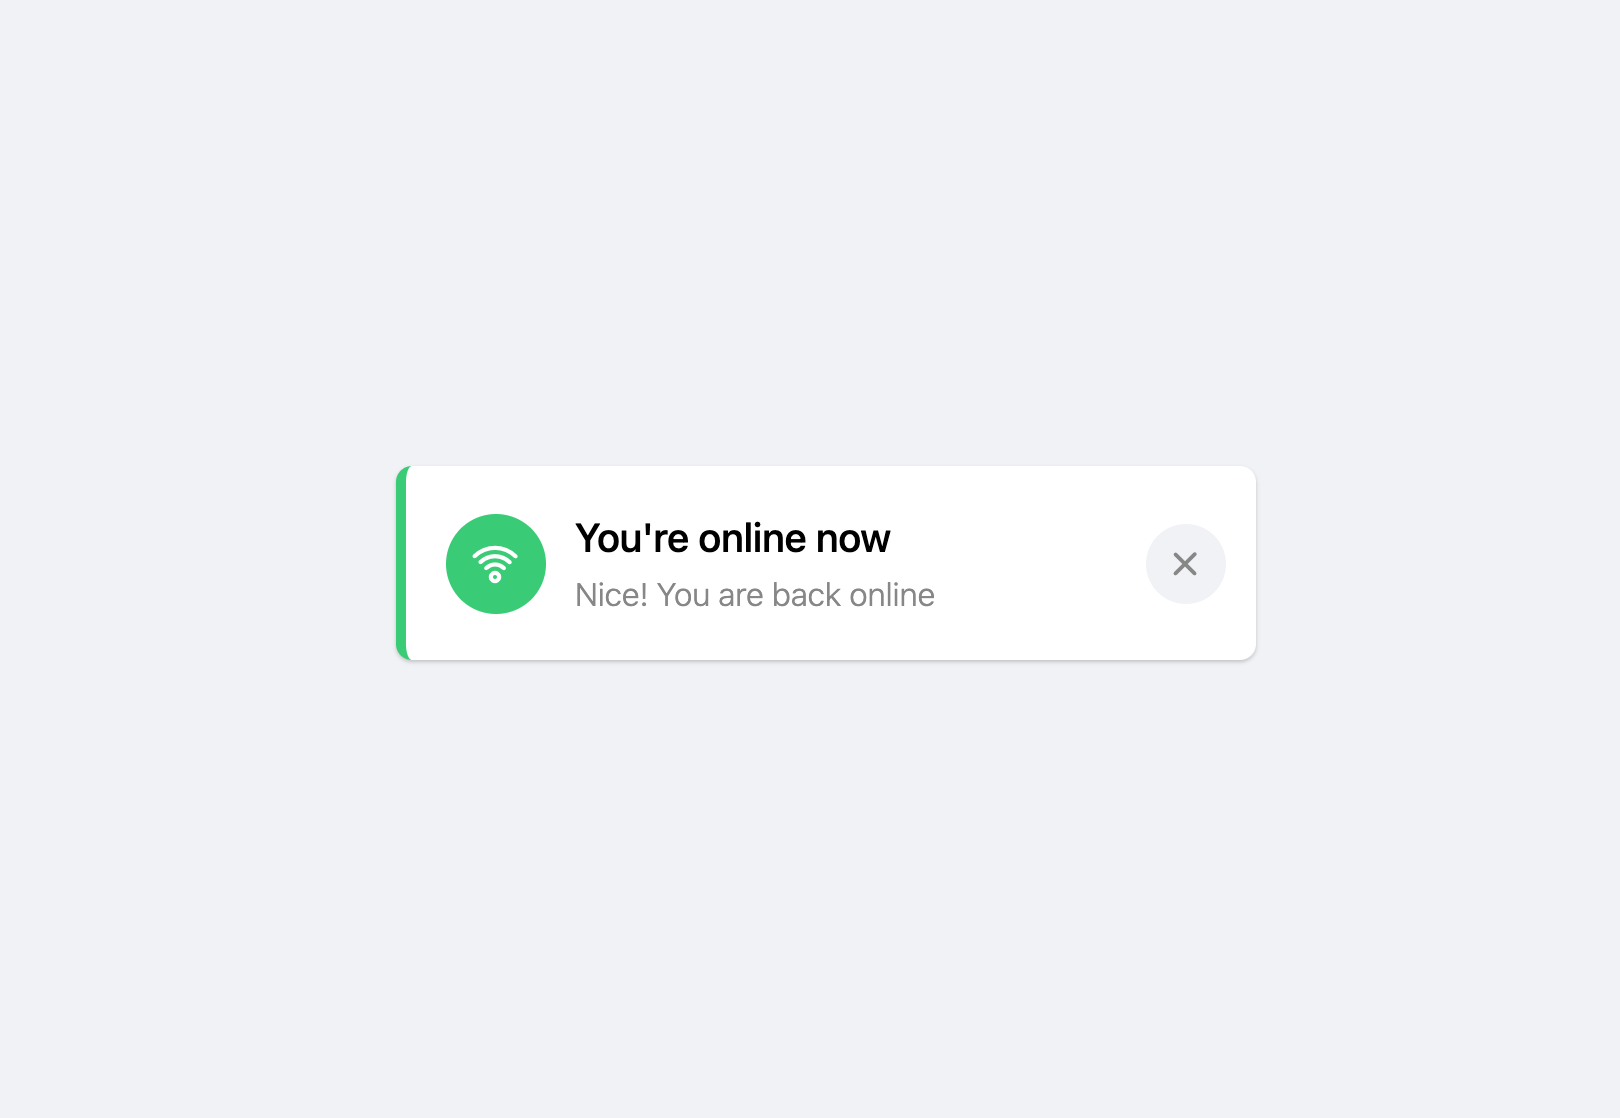The height and width of the screenshot is (1118, 1620).
Task: Click the green accent bar on toast
Action: point(401,563)
